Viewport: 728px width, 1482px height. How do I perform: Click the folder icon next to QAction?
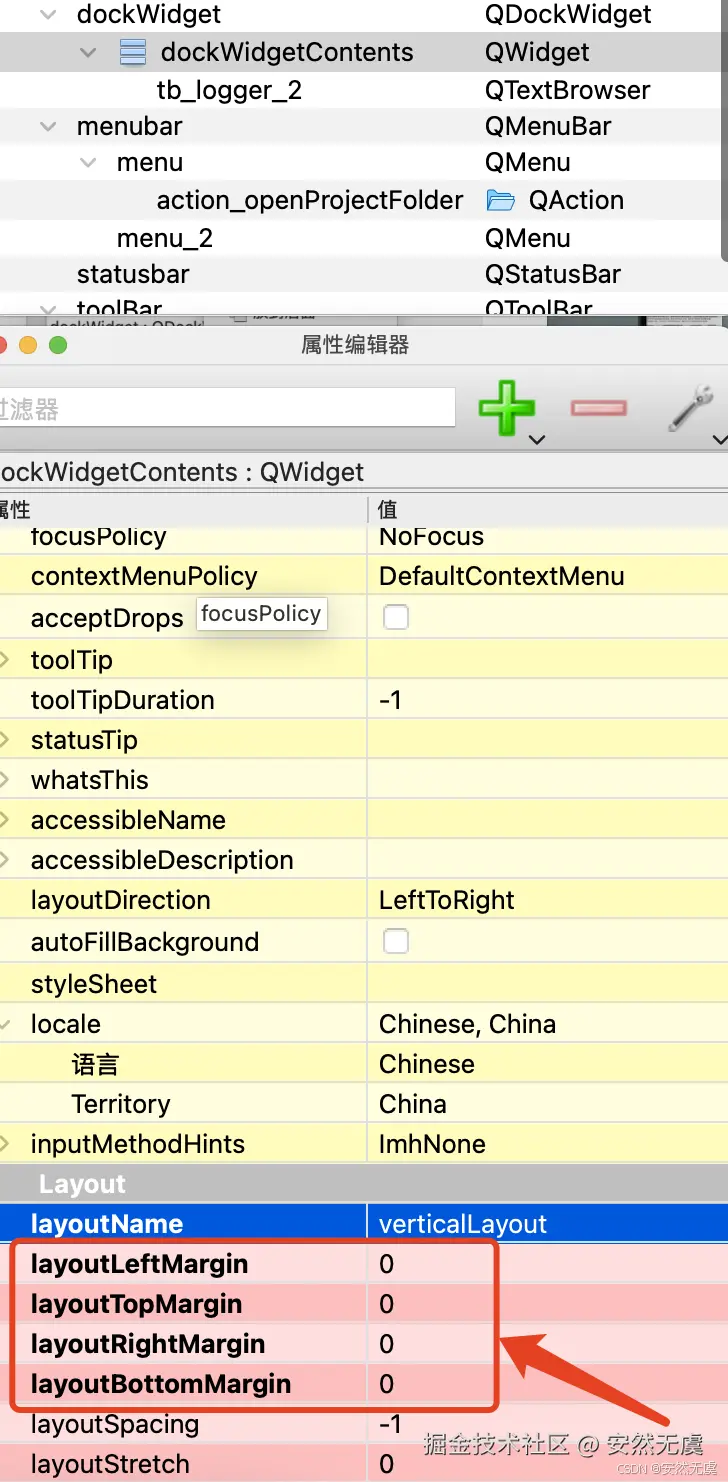[500, 201]
